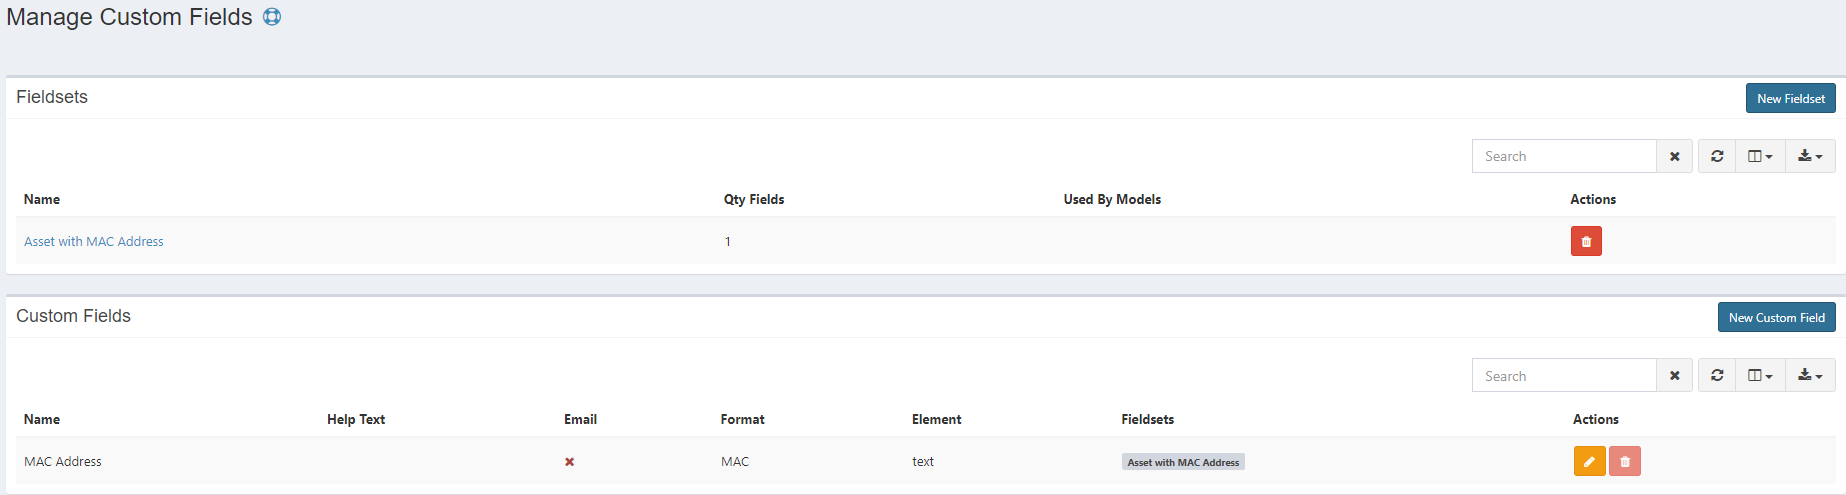Image resolution: width=1846 pixels, height=495 pixels.
Task: Sort Fieldsets by Qty Fields column
Action: [x=754, y=200]
